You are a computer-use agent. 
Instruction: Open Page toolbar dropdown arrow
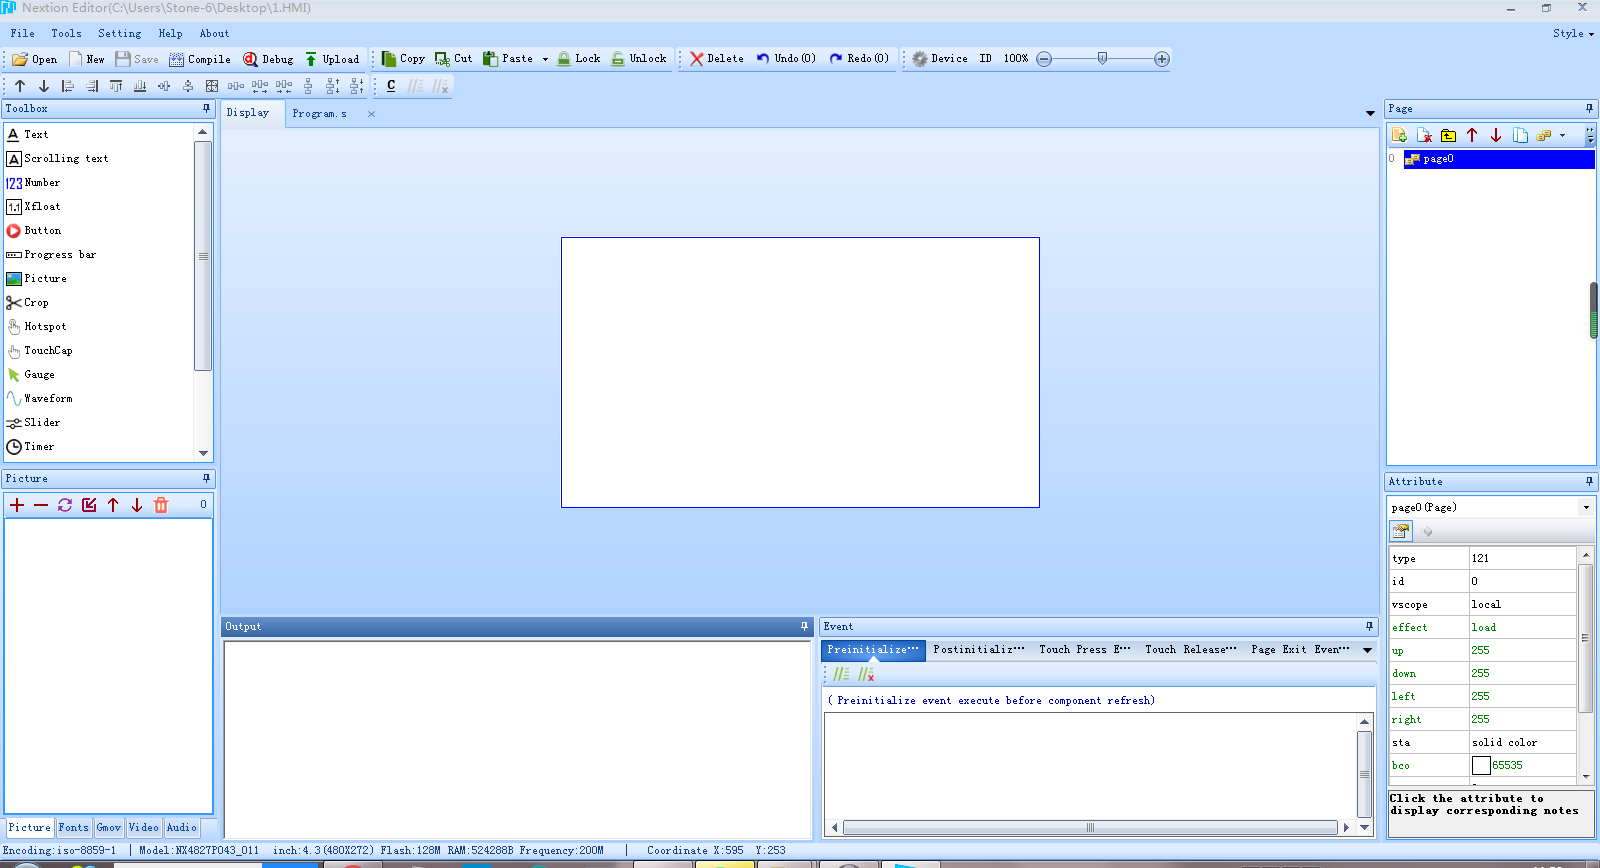[1562, 135]
